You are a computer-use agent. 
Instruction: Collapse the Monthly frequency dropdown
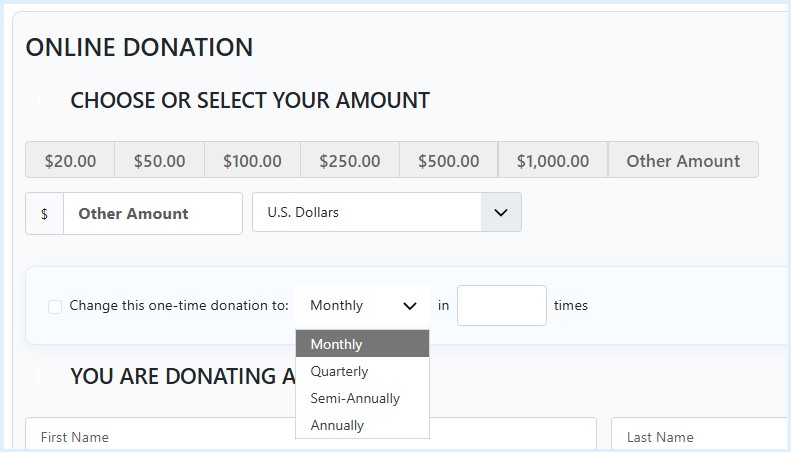coord(362,306)
